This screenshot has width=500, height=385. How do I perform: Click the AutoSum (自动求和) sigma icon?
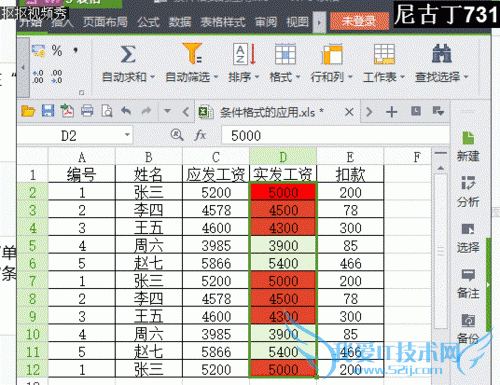point(128,55)
